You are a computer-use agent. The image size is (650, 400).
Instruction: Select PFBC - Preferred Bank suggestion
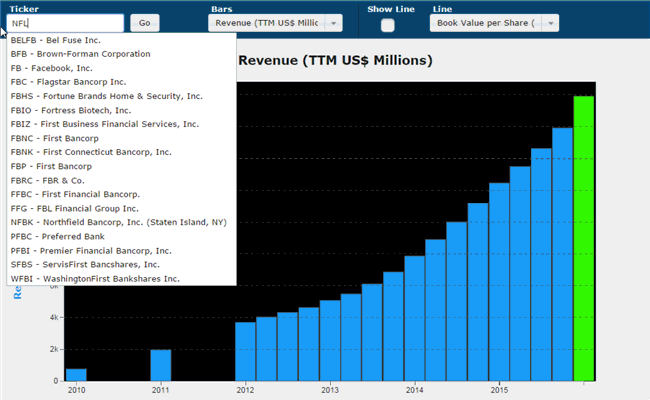tap(121, 236)
